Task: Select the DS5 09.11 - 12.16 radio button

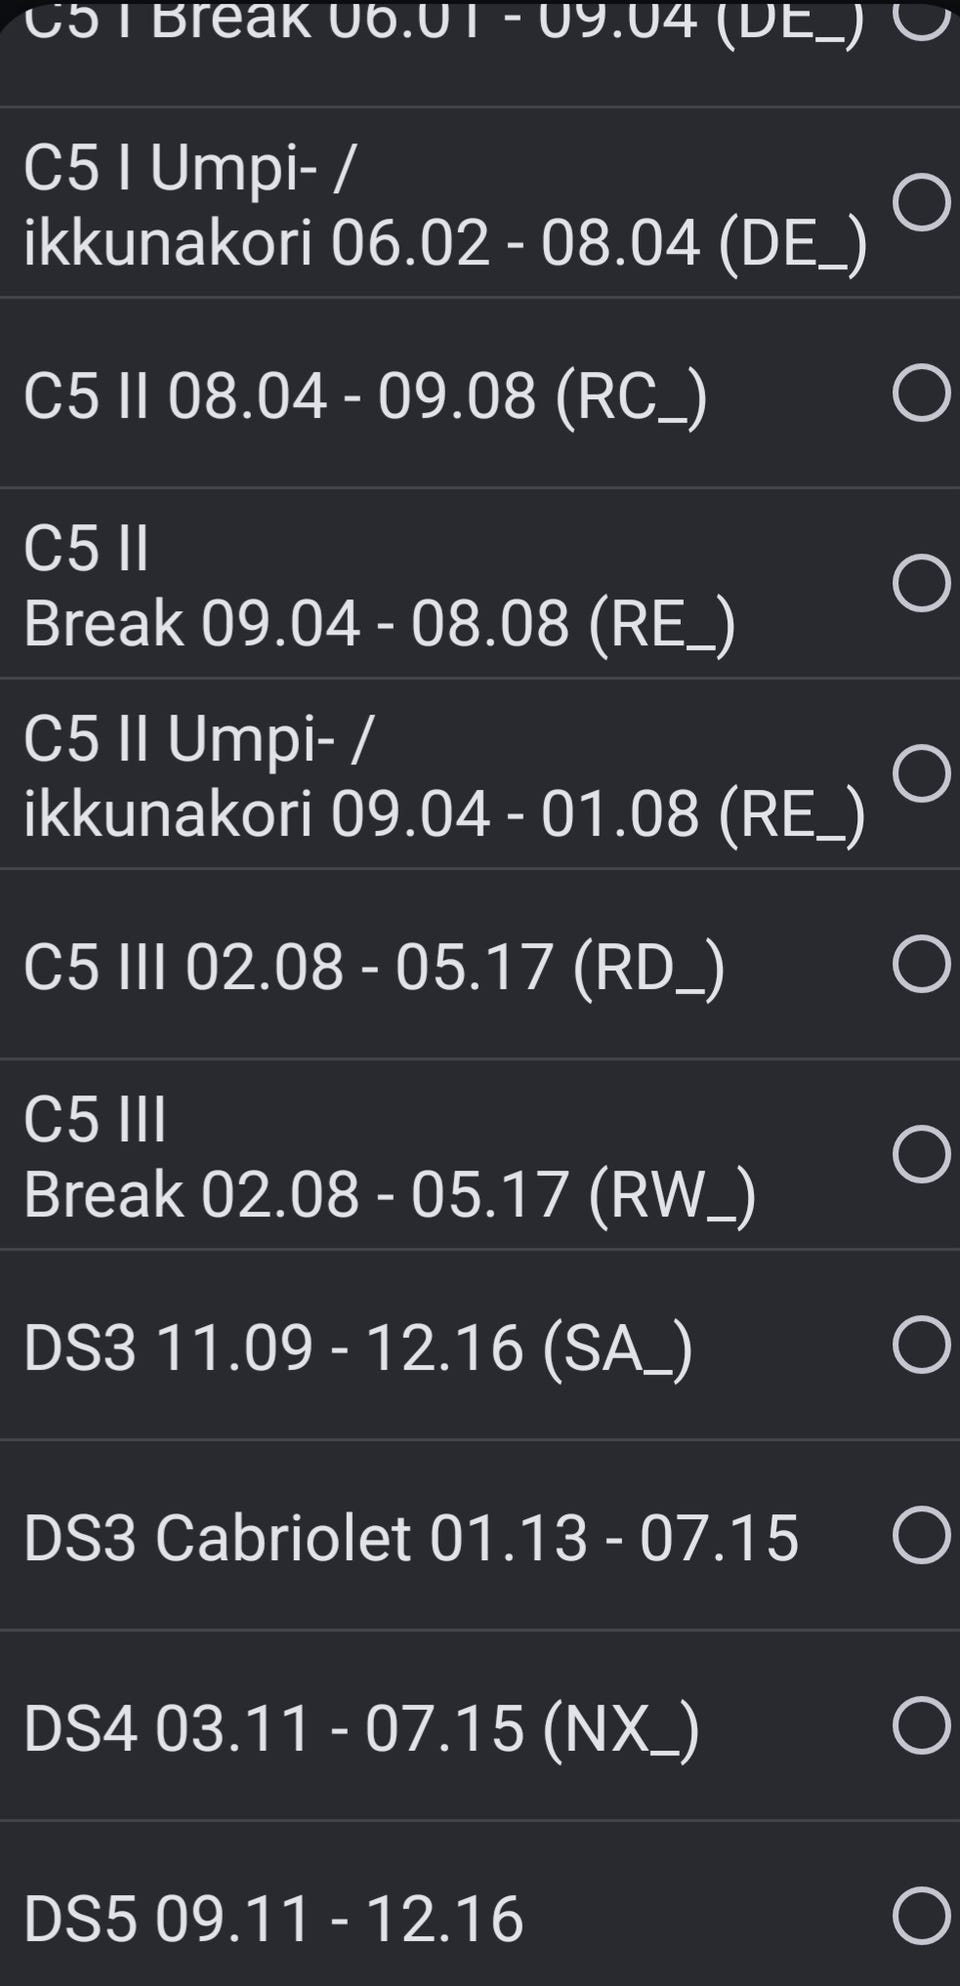Action: 921,1916
